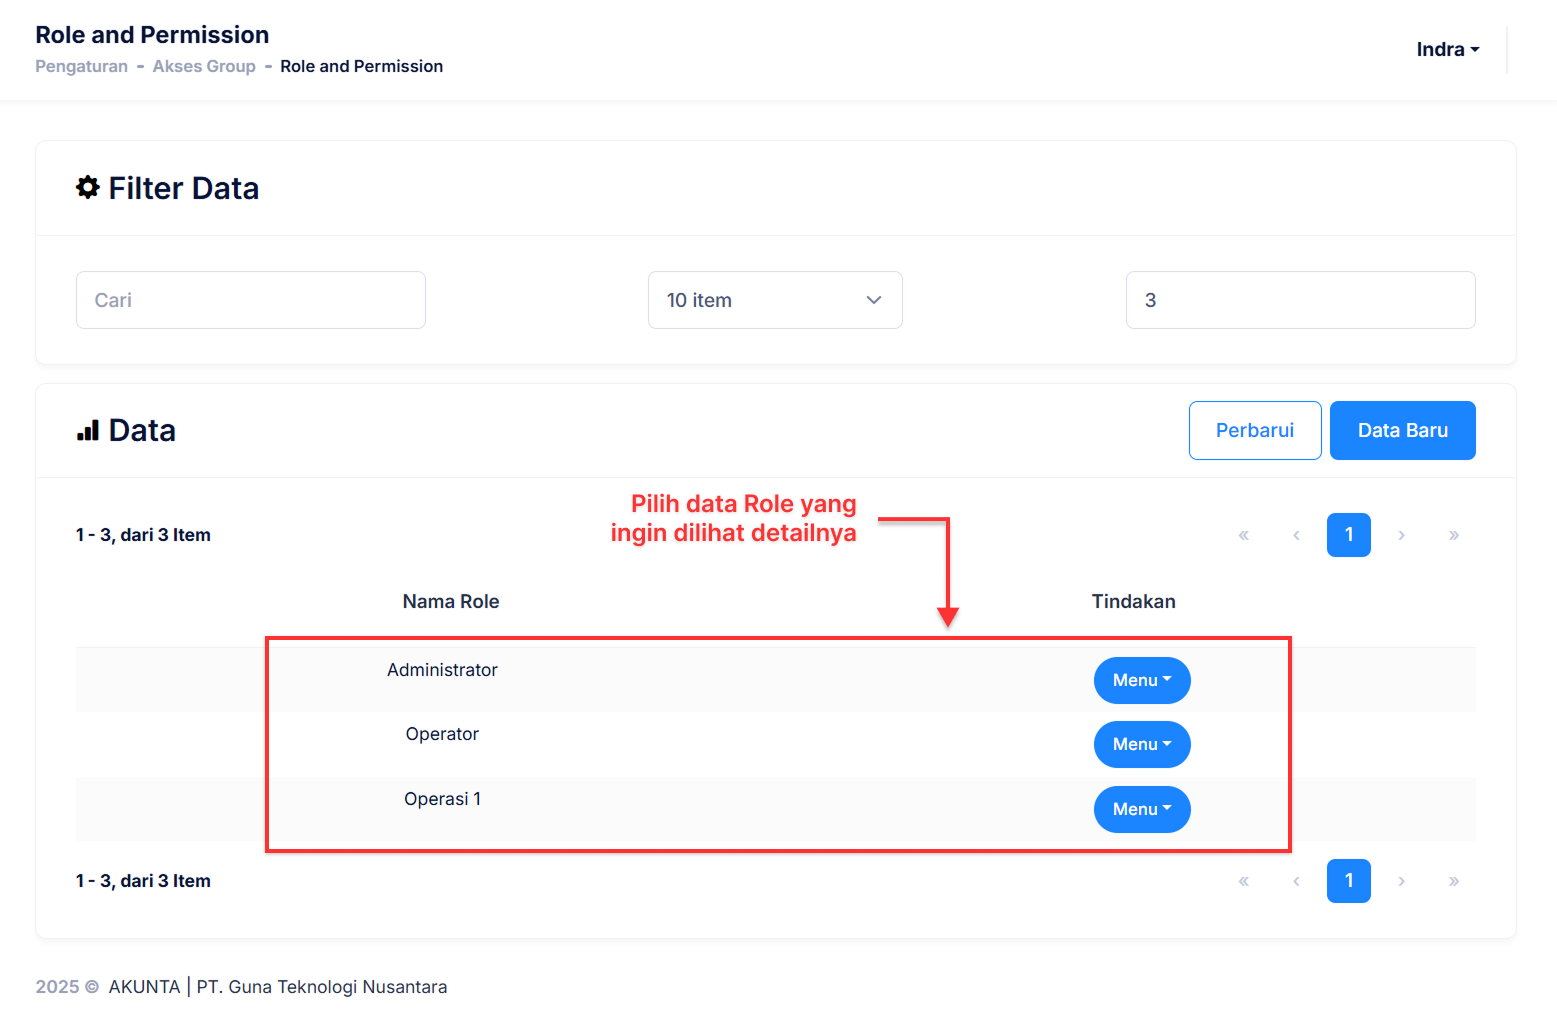Click the Data Baru button
Viewport: 1557px width, 1018px height.
coord(1402,430)
